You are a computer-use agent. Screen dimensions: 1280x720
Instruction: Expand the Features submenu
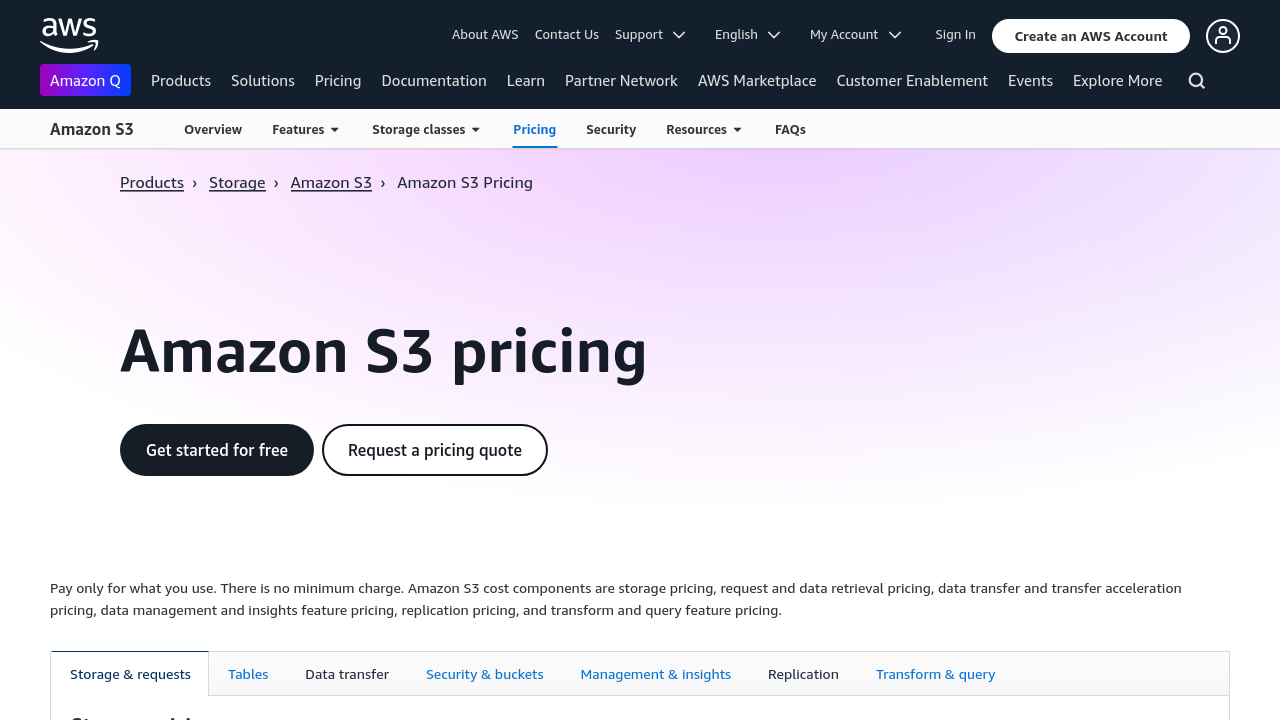point(306,130)
